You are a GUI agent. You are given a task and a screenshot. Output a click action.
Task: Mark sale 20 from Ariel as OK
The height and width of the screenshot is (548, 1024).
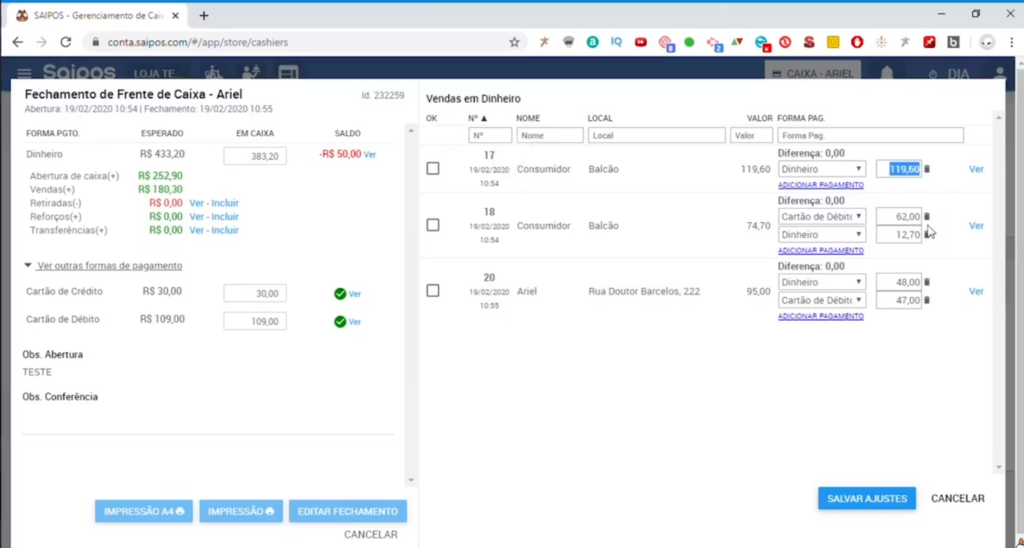[x=433, y=290]
